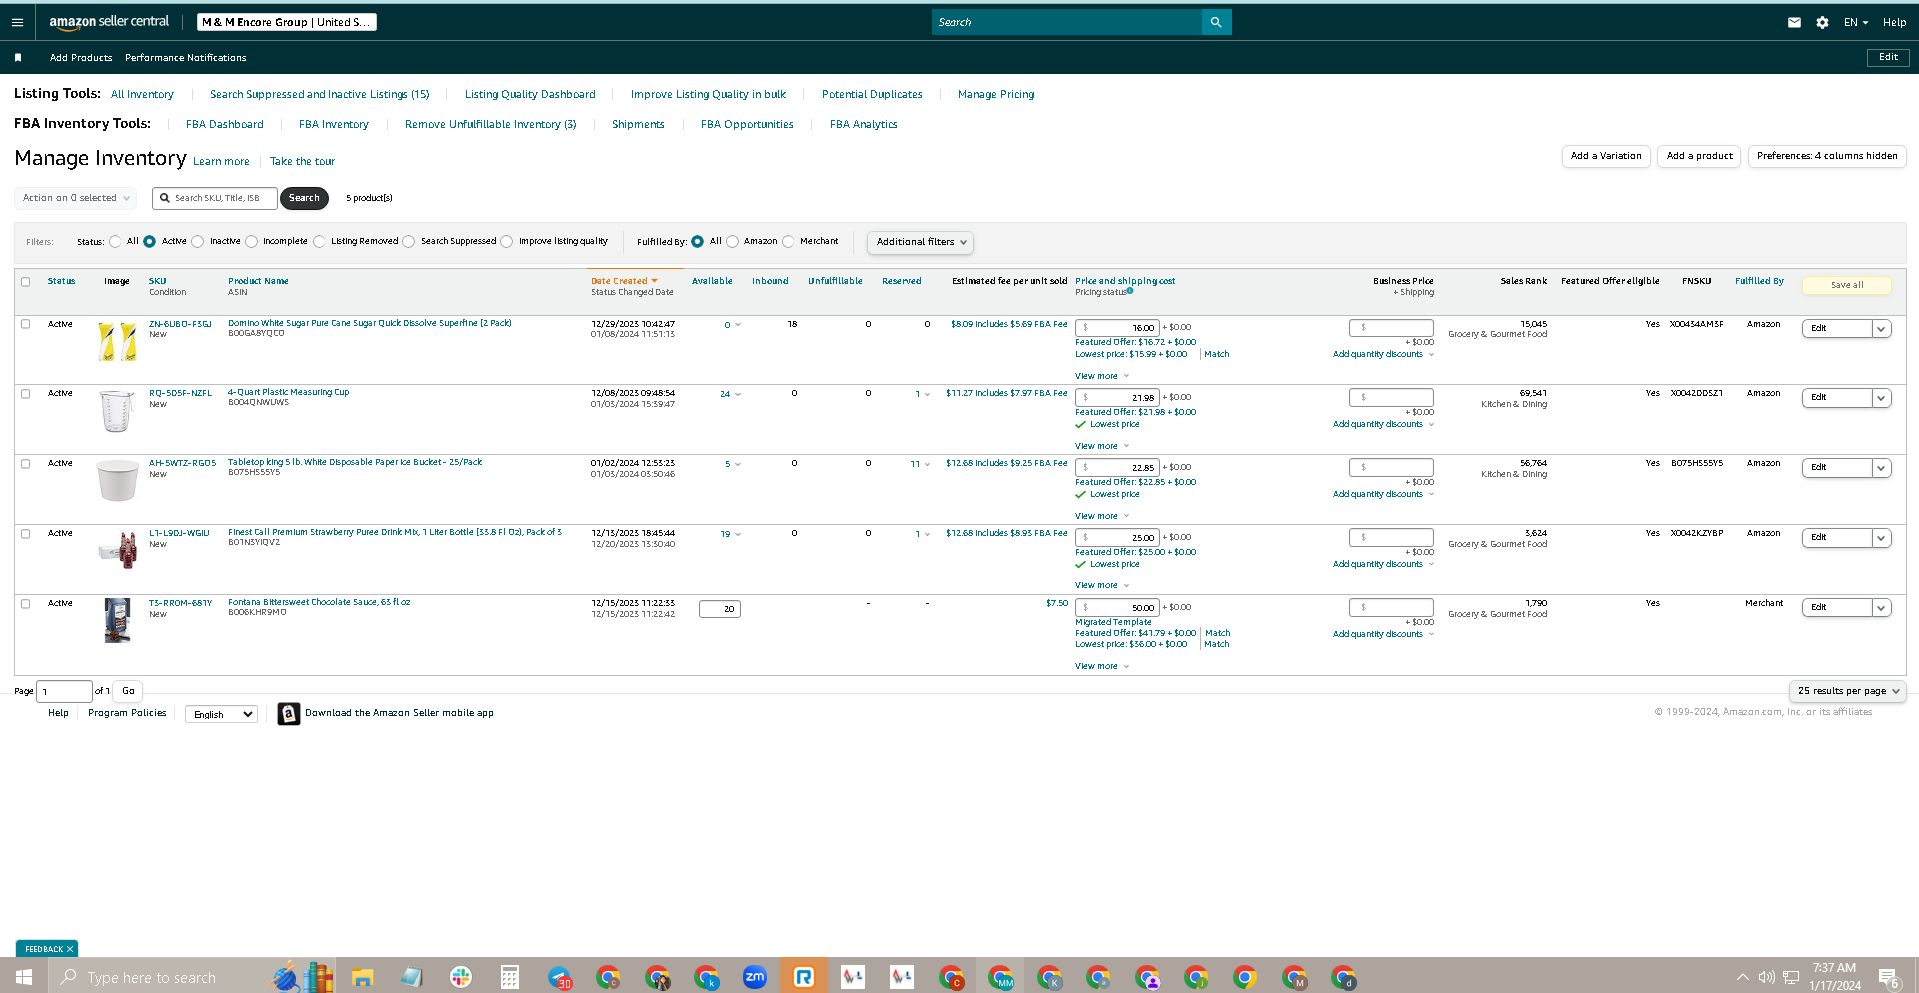Click Add a Variation button

coord(1606,156)
